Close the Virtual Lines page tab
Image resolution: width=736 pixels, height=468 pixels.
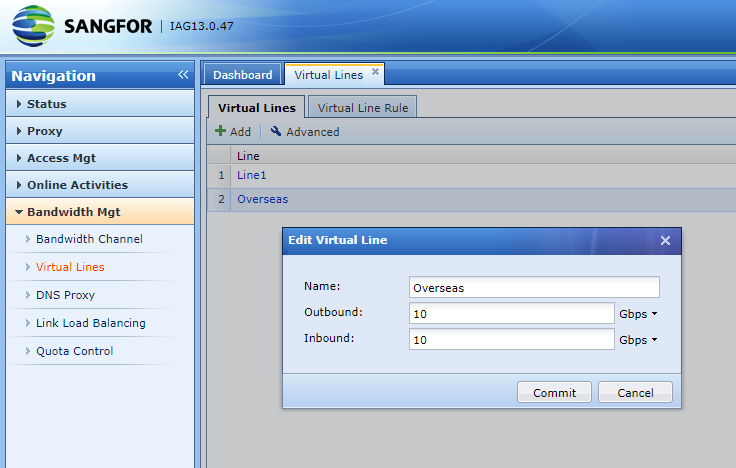(375, 71)
